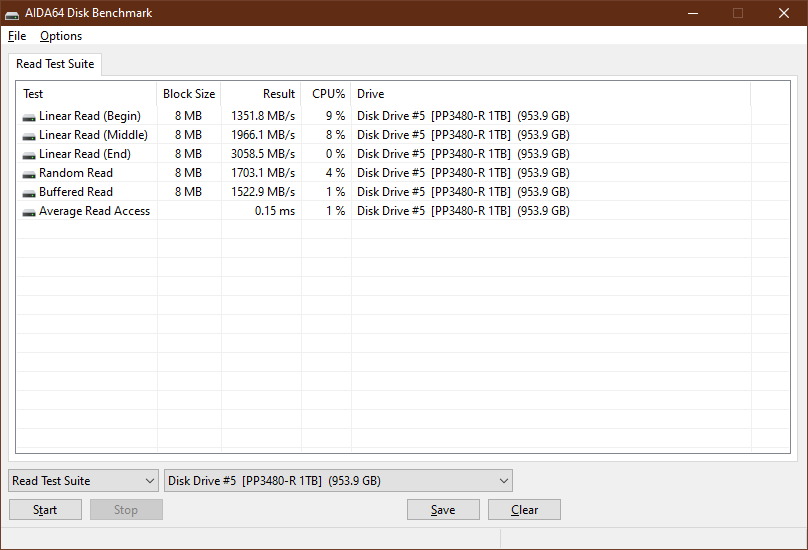Screen dimensions: 808x550
Task: Sort by the Test column header
Action: coord(87,94)
